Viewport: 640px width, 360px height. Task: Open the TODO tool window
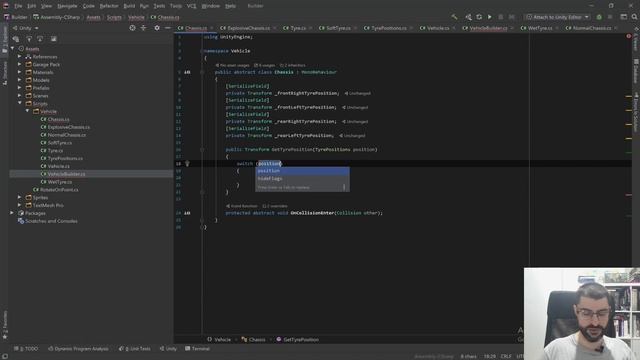(x=26, y=349)
